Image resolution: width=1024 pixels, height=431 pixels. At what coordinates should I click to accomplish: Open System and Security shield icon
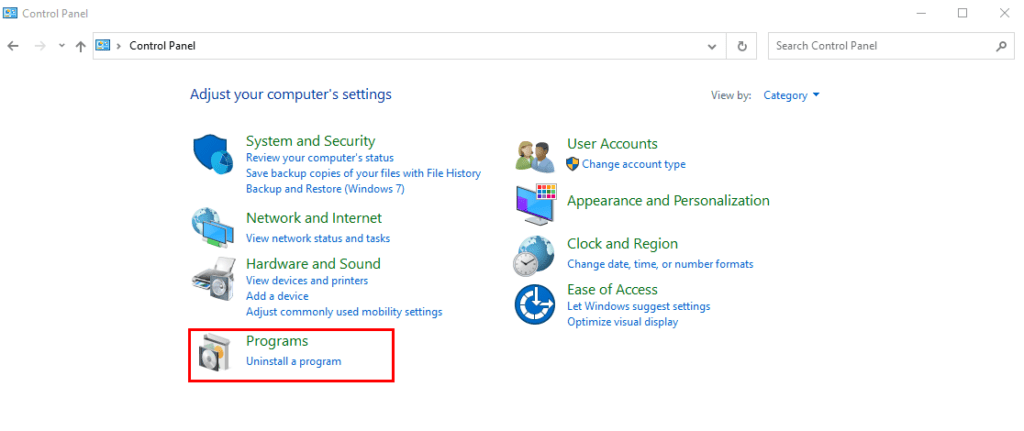(213, 155)
